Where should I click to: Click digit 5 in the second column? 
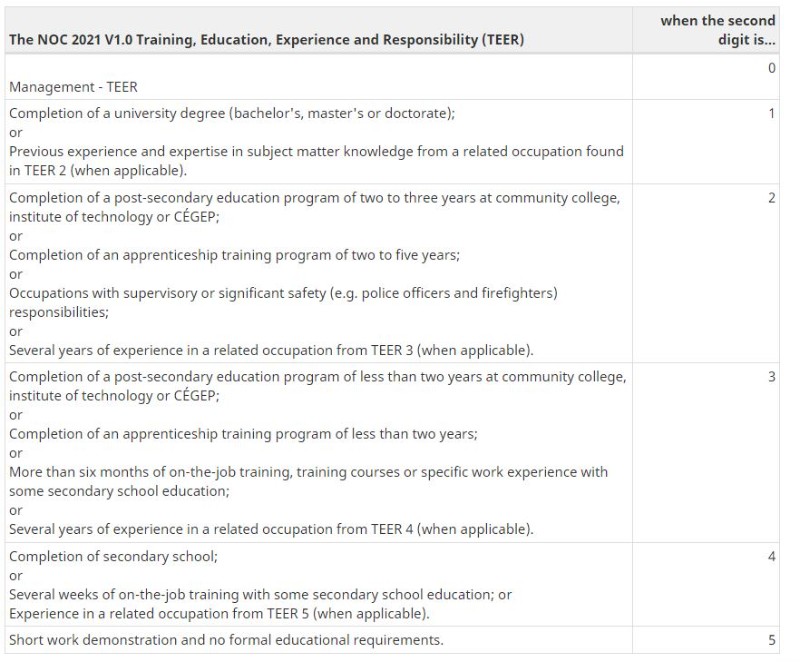click(x=771, y=640)
